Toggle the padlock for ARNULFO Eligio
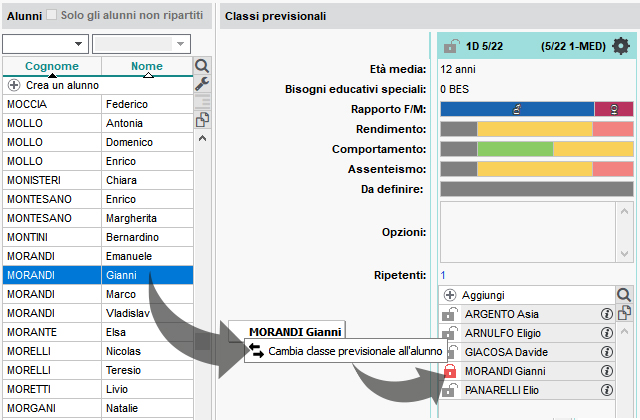The width and height of the screenshot is (640, 420). click(x=449, y=333)
